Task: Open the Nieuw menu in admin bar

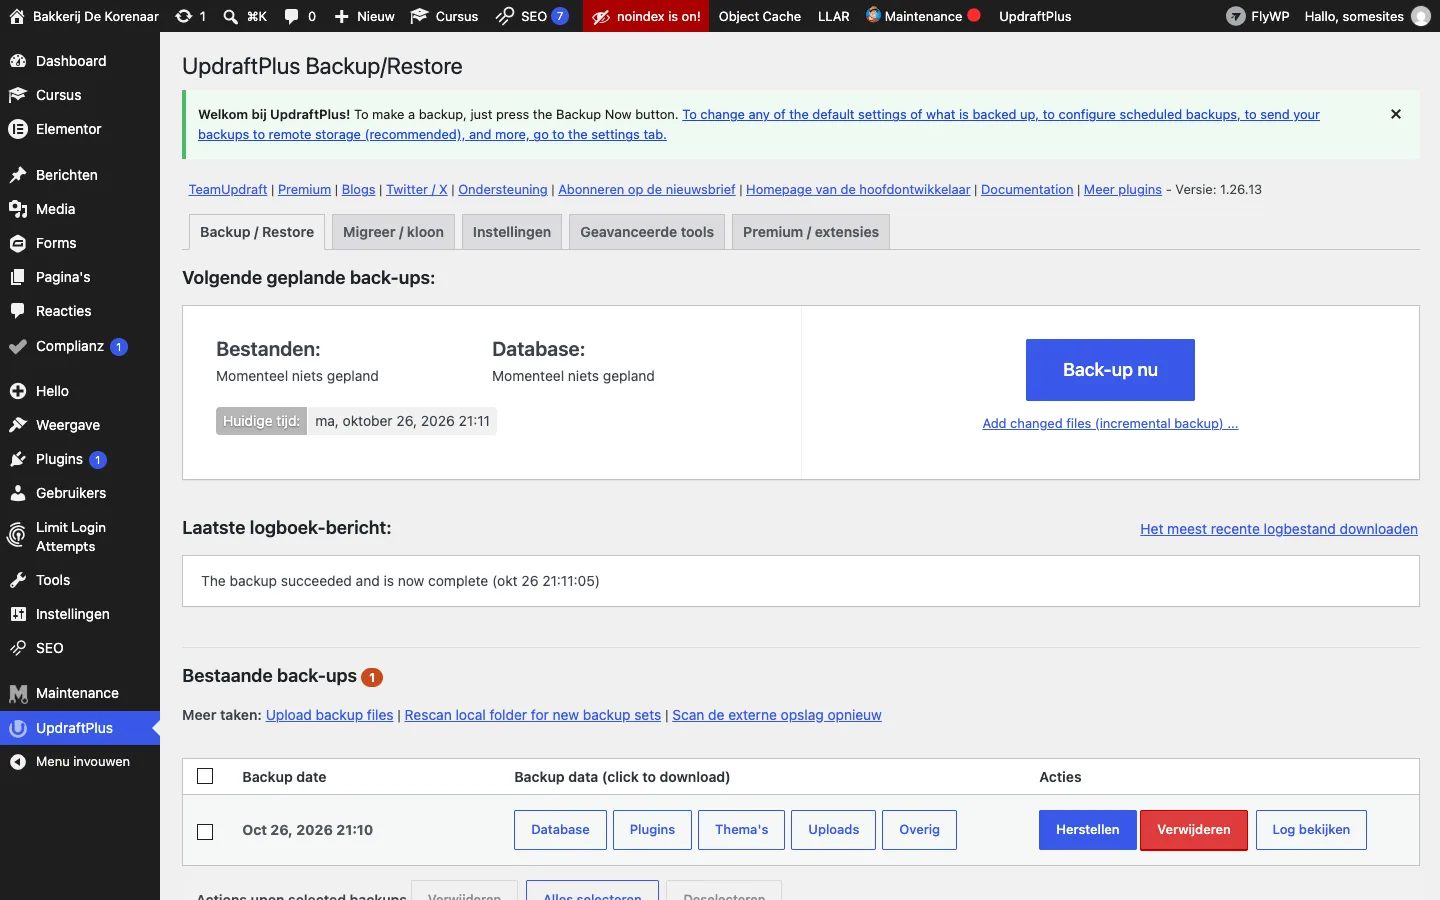Action: (x=364, y=16)
